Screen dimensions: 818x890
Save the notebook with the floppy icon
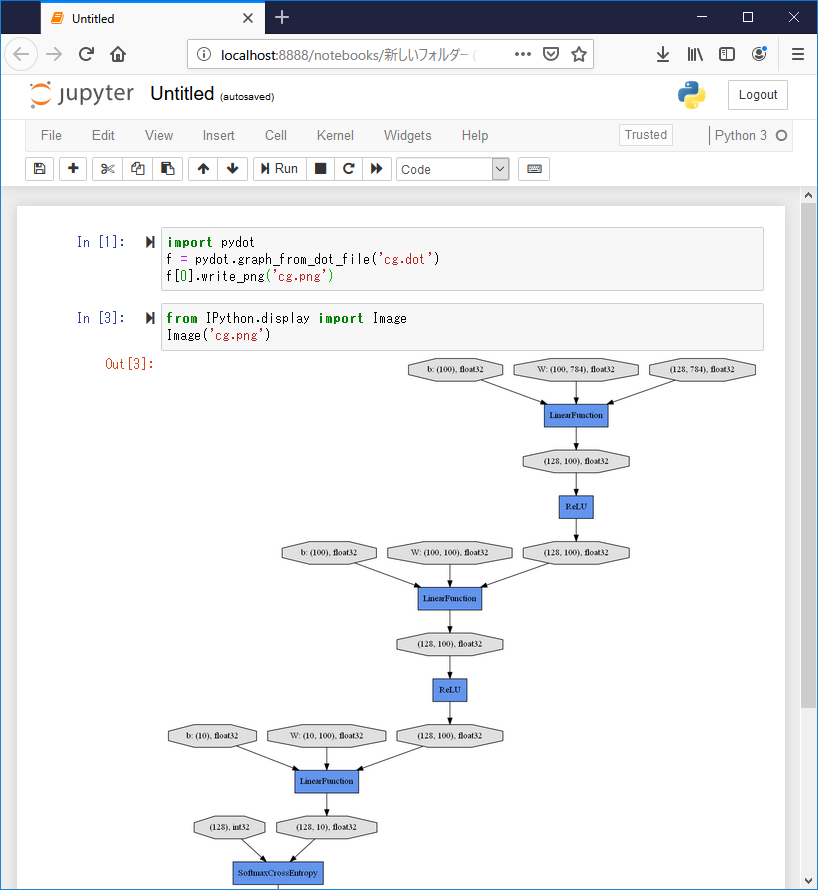coord(39,169)
